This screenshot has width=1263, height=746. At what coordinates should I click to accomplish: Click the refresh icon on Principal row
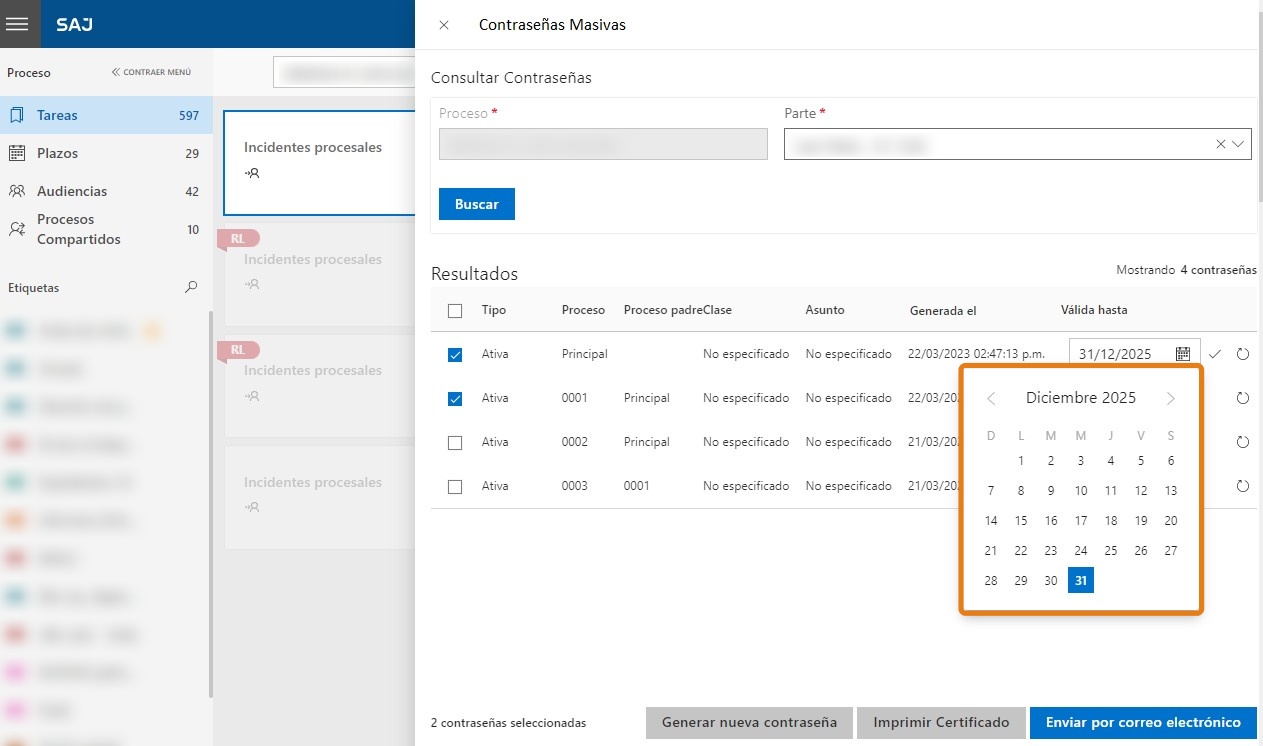[x=1243, y=354]
